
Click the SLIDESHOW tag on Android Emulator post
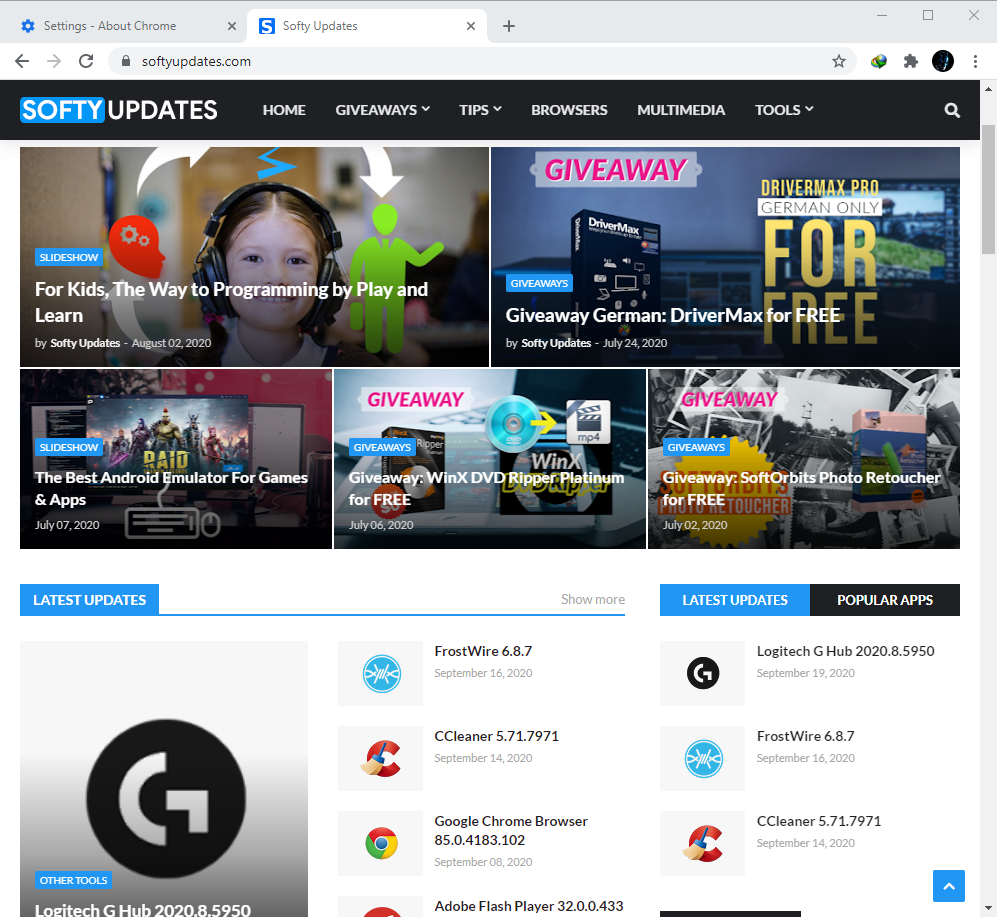(x=69, y=448)
